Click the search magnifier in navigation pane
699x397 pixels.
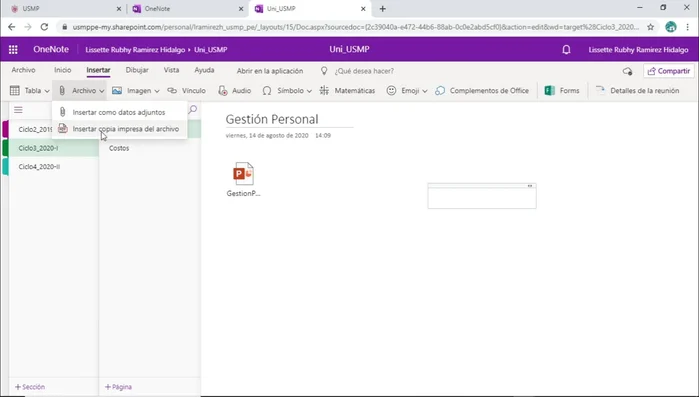(193, 110)
